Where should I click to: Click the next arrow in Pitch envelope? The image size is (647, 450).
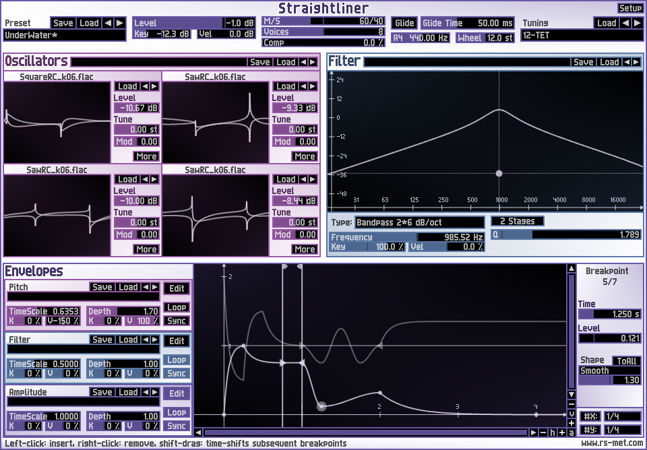(155, 287)
